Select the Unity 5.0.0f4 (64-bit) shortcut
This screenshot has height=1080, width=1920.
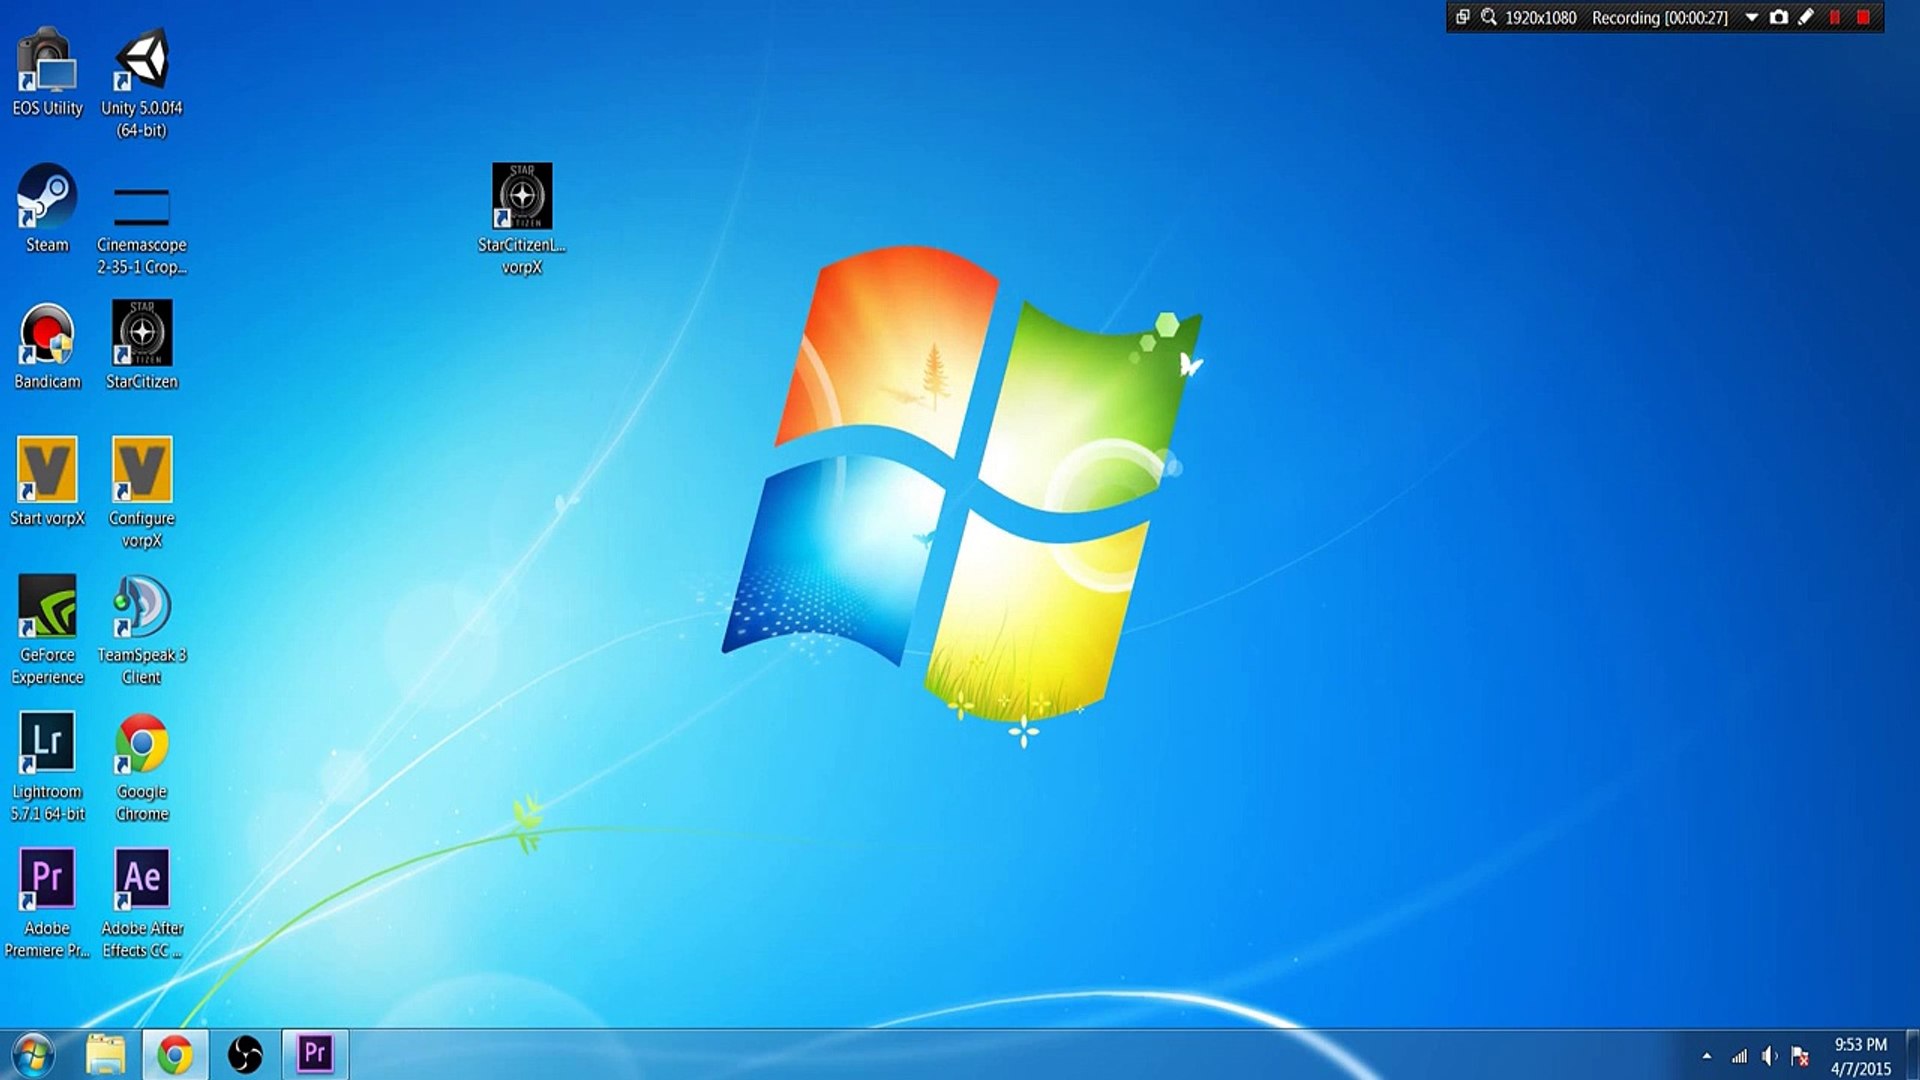coord(141,84)
